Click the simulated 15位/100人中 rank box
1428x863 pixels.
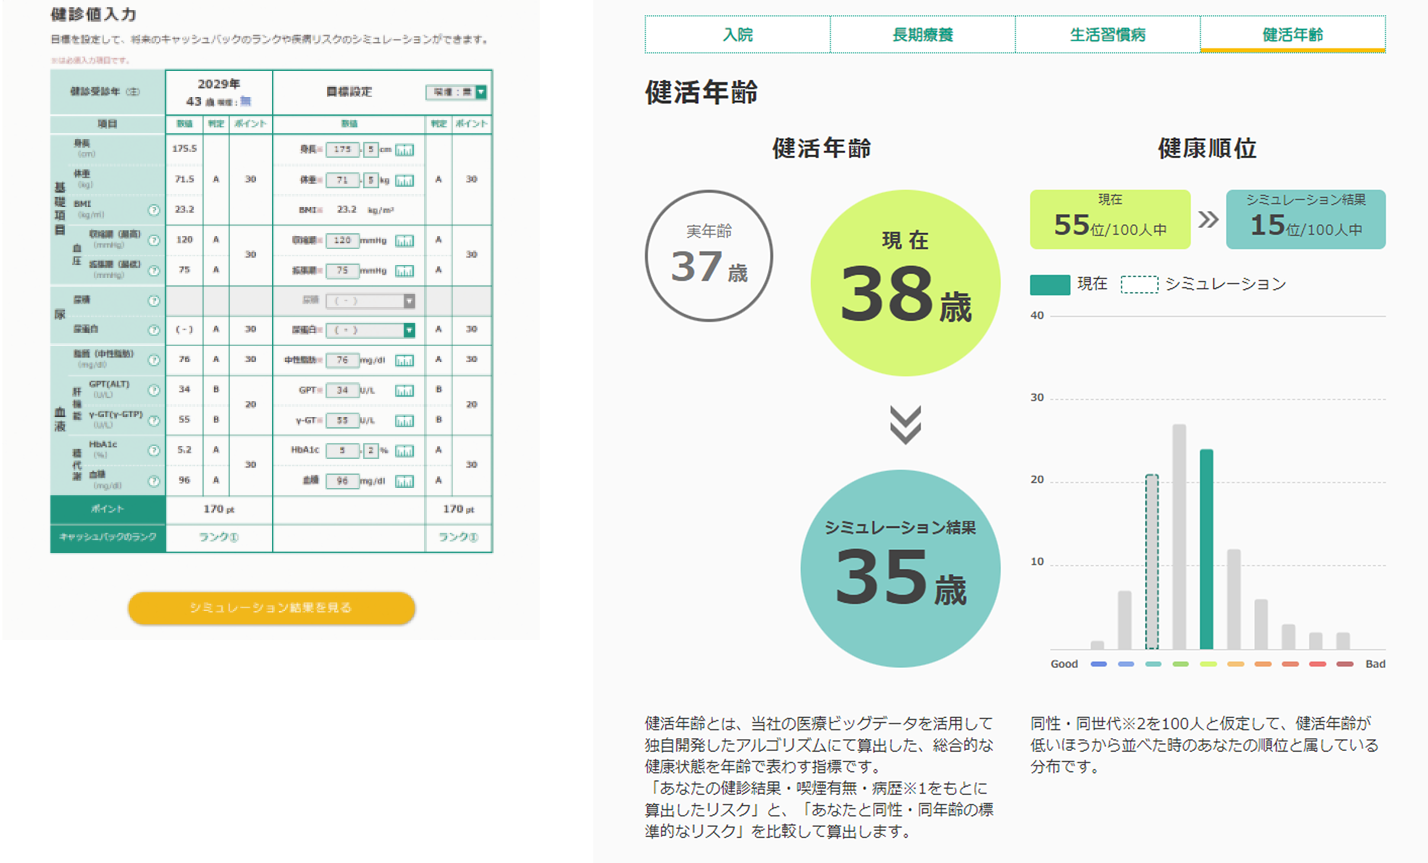point(1306,219)
